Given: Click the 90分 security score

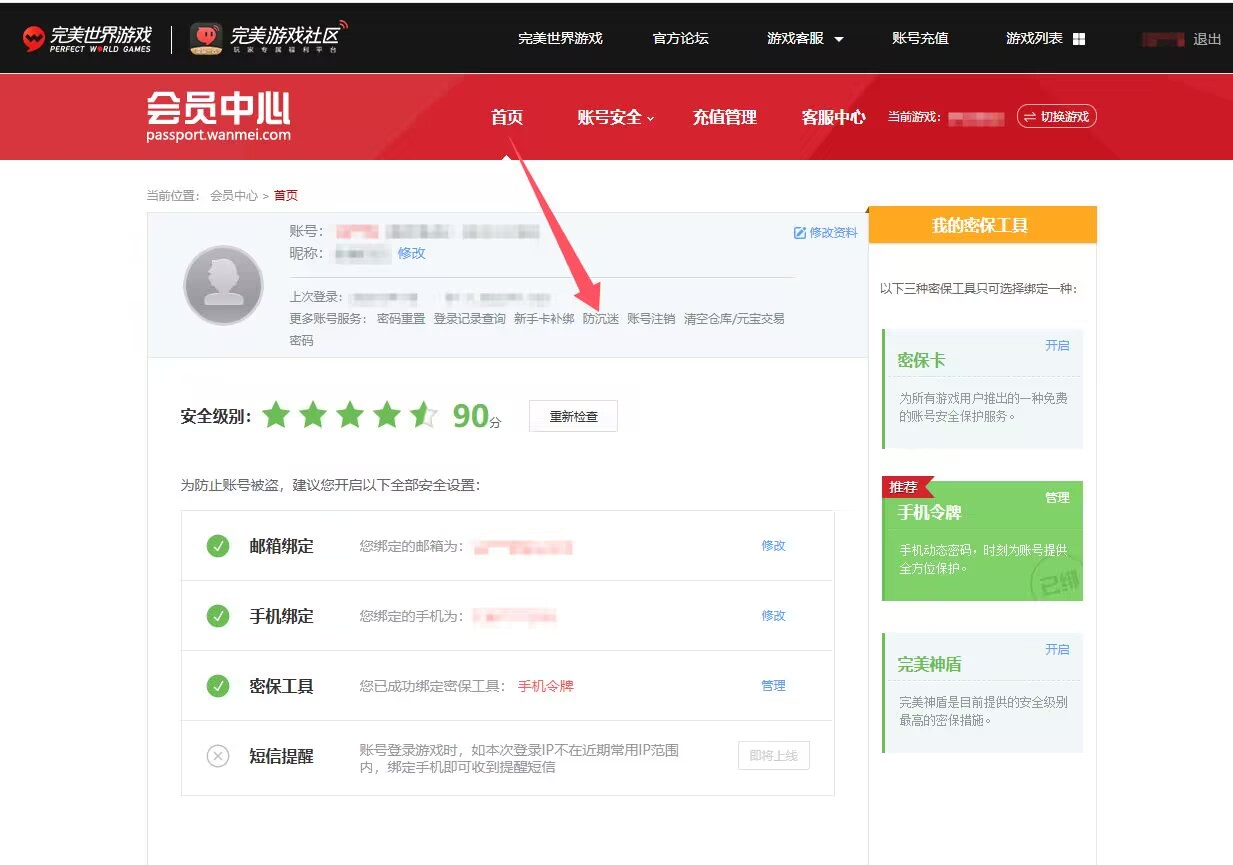Looking at the screenshot, I should coord(477,415).
